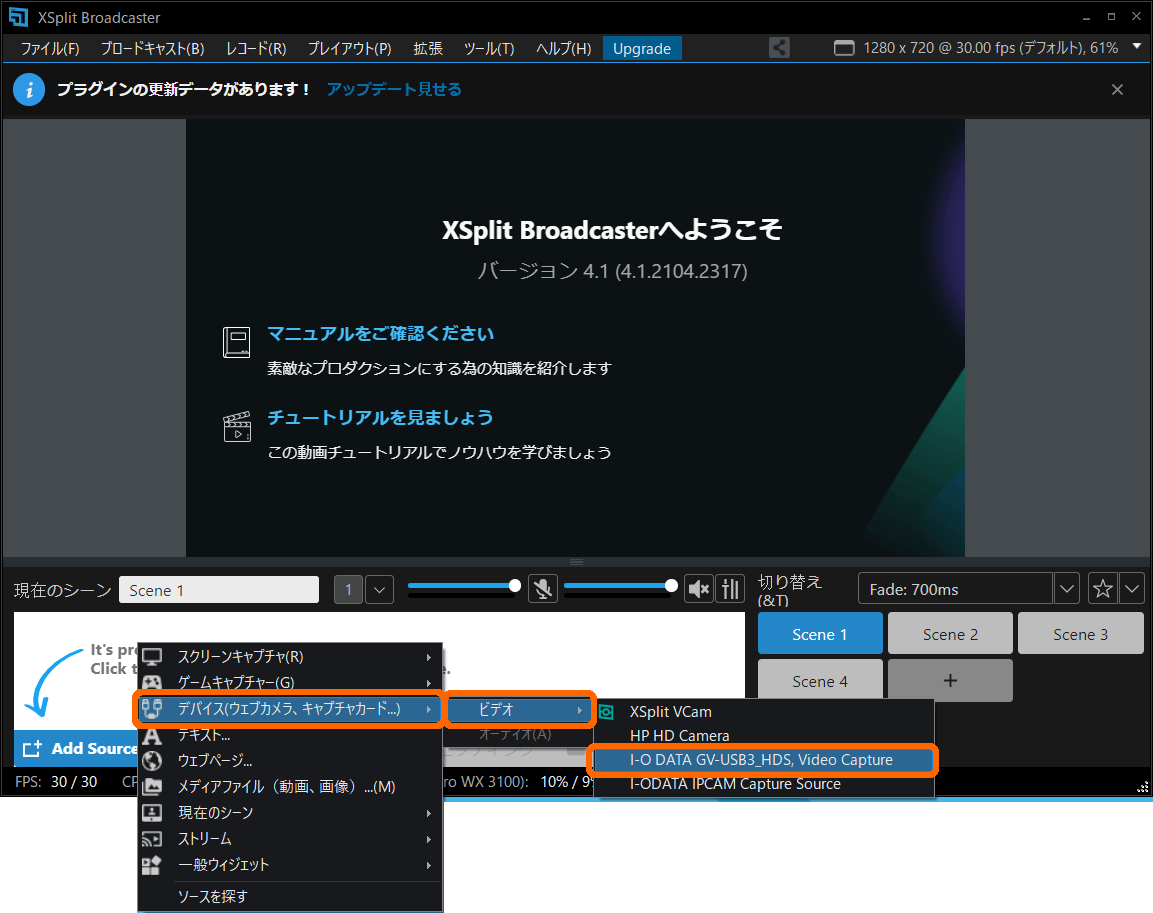Image resolution: width=1153 pixels, height=913 pixels.
Task: Click the share icon in menu bar
Action: (779, 48)
